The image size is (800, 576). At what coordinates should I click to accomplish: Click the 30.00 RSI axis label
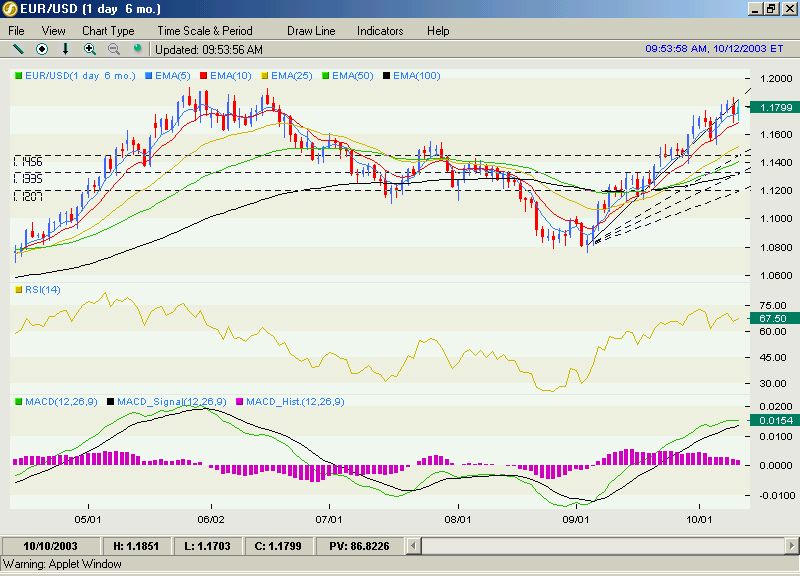tap(773, 383)
